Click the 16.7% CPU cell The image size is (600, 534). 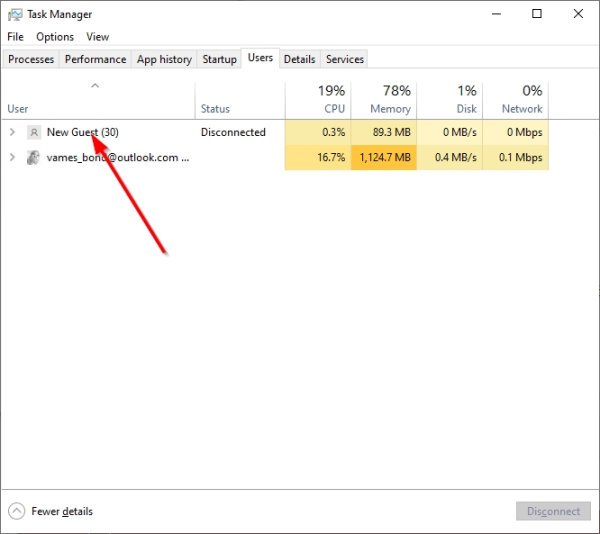(318, 157)
